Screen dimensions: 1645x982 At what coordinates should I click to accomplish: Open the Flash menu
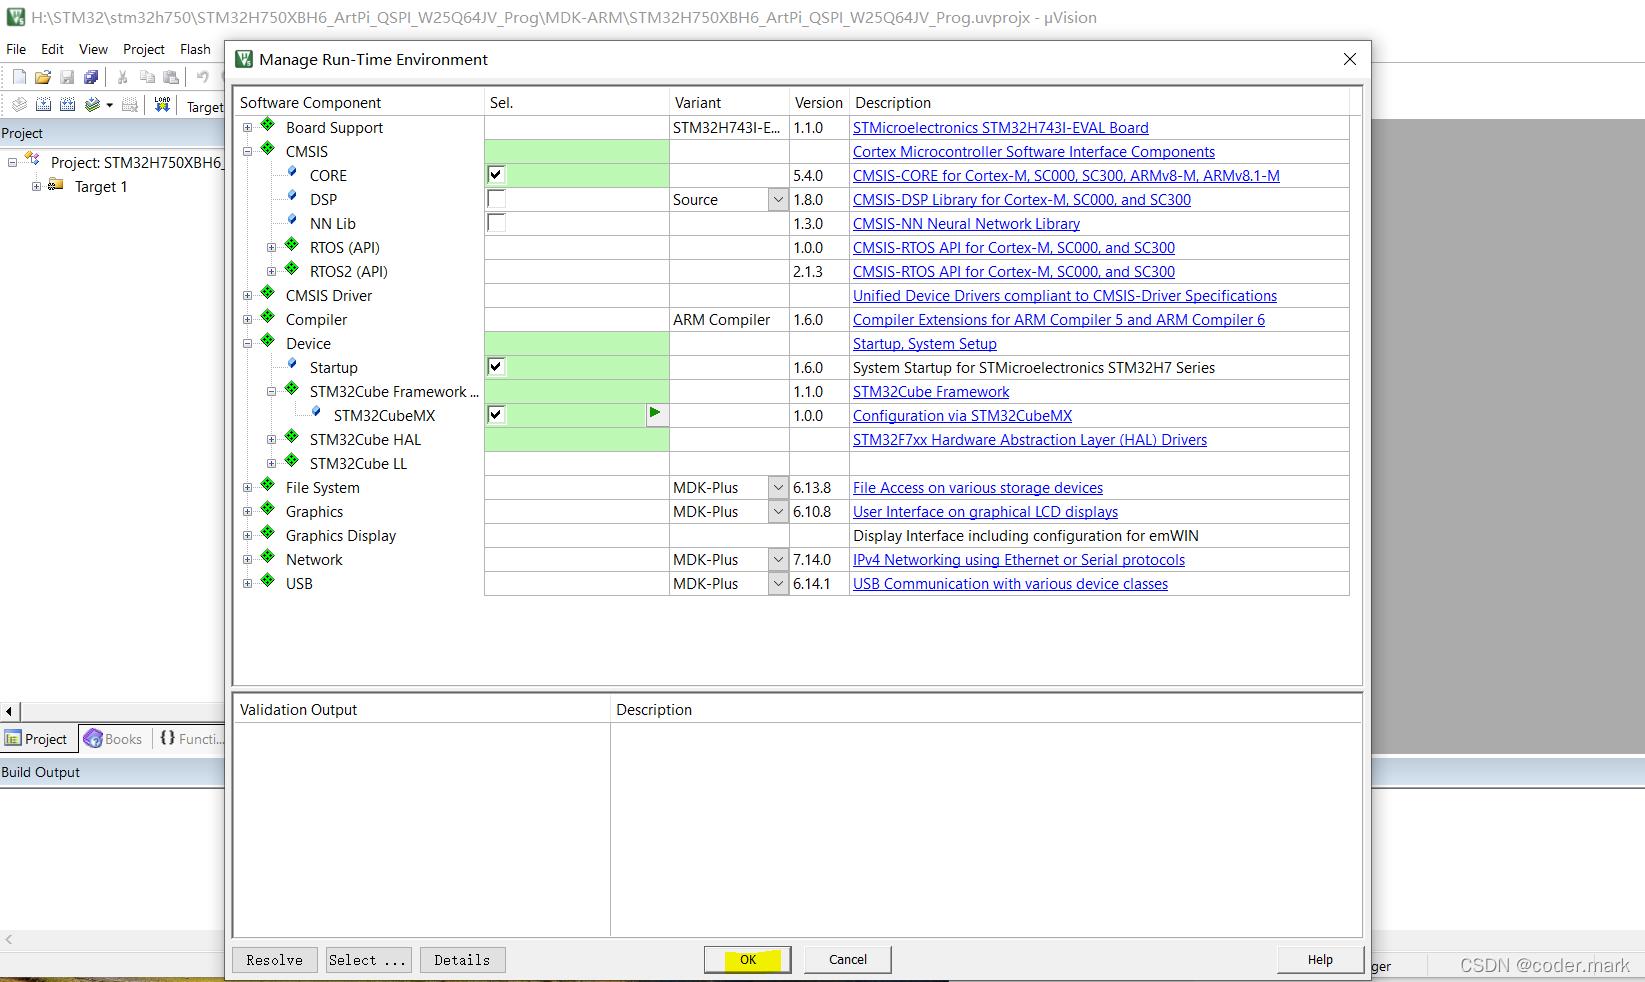195,48
